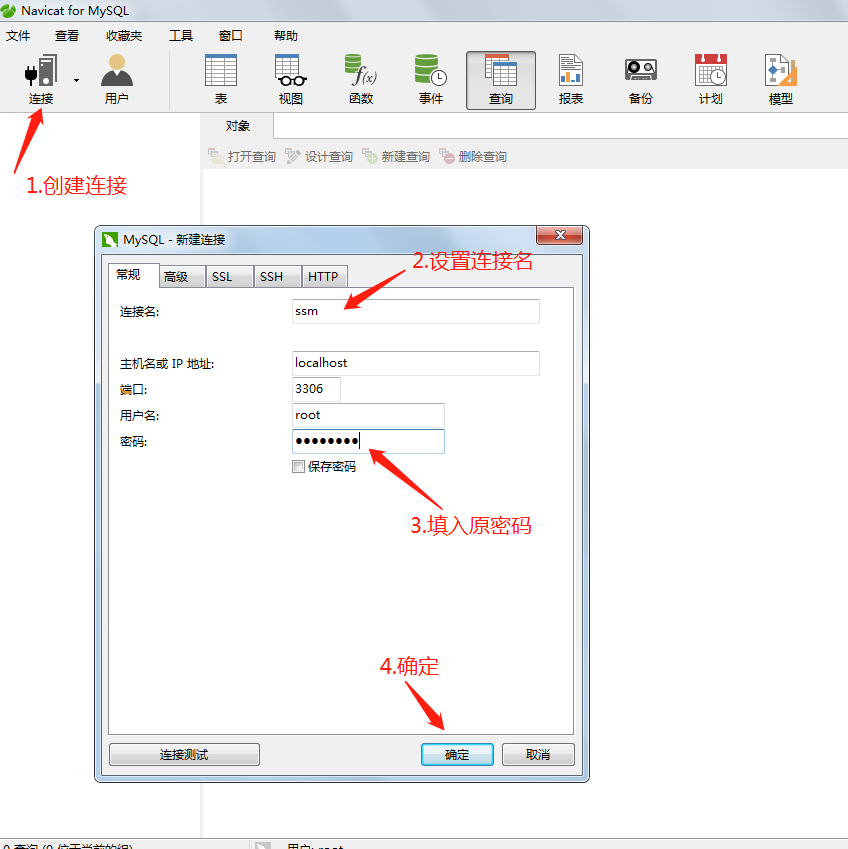Expand the 连接 dropdown arrow

pyautogui.click(x=76, y=80)
